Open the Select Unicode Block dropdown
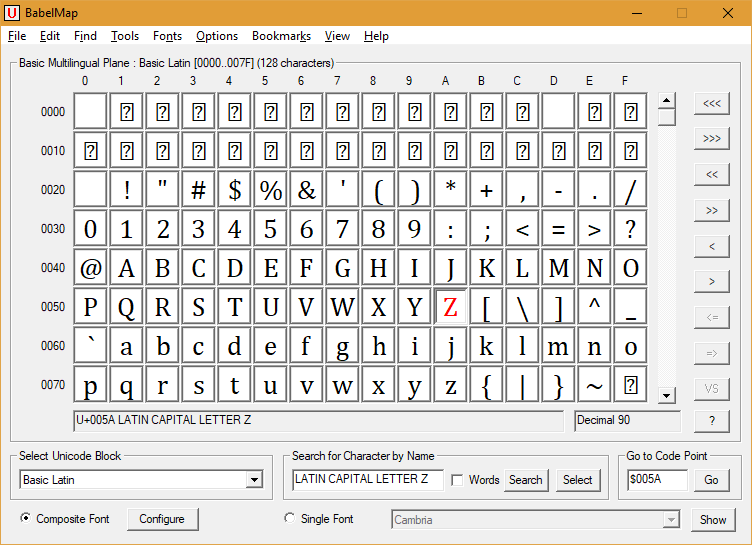 click(x=254, y=479)
